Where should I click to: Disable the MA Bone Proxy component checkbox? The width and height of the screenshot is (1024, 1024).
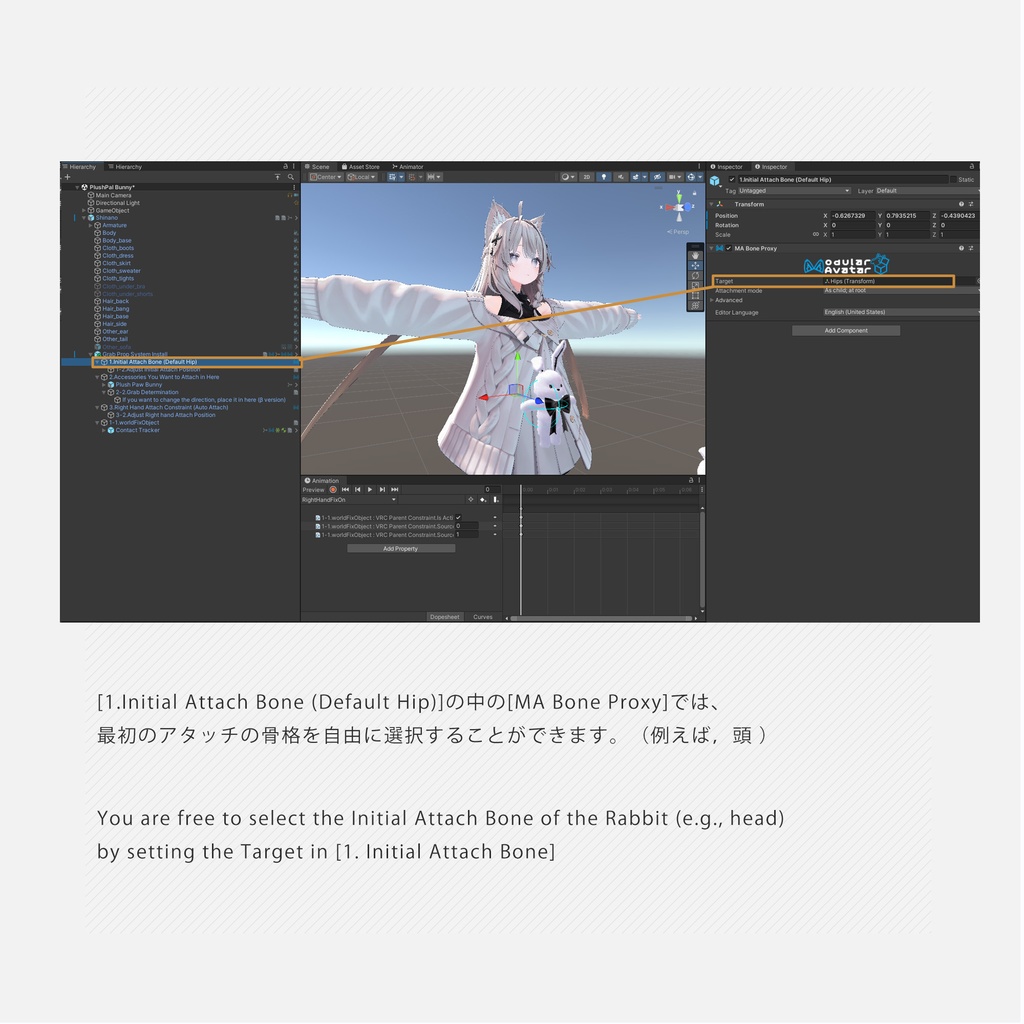coord(728,248)
